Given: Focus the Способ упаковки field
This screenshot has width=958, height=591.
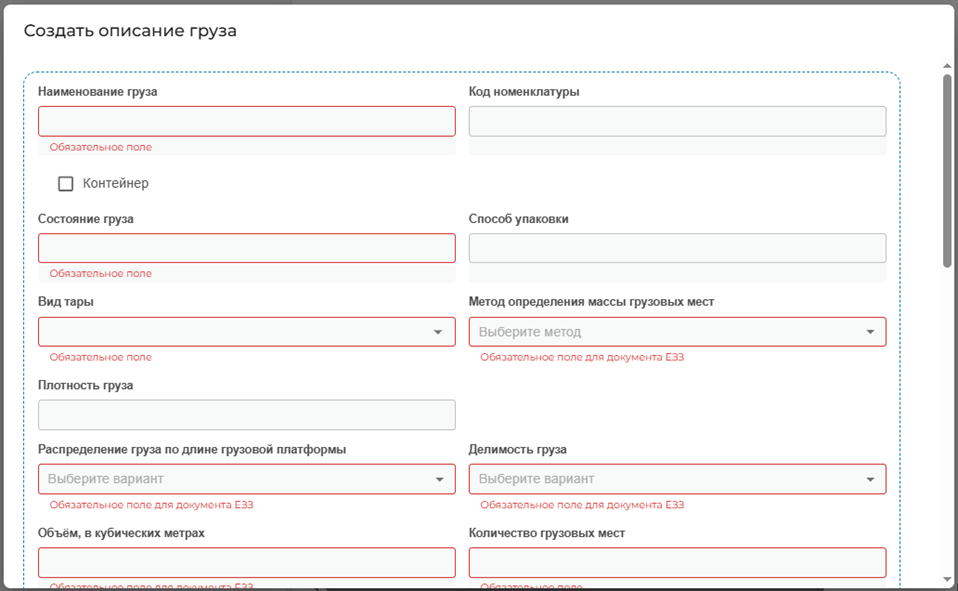Looking at the screenshot, I should [x=677, y=248].
